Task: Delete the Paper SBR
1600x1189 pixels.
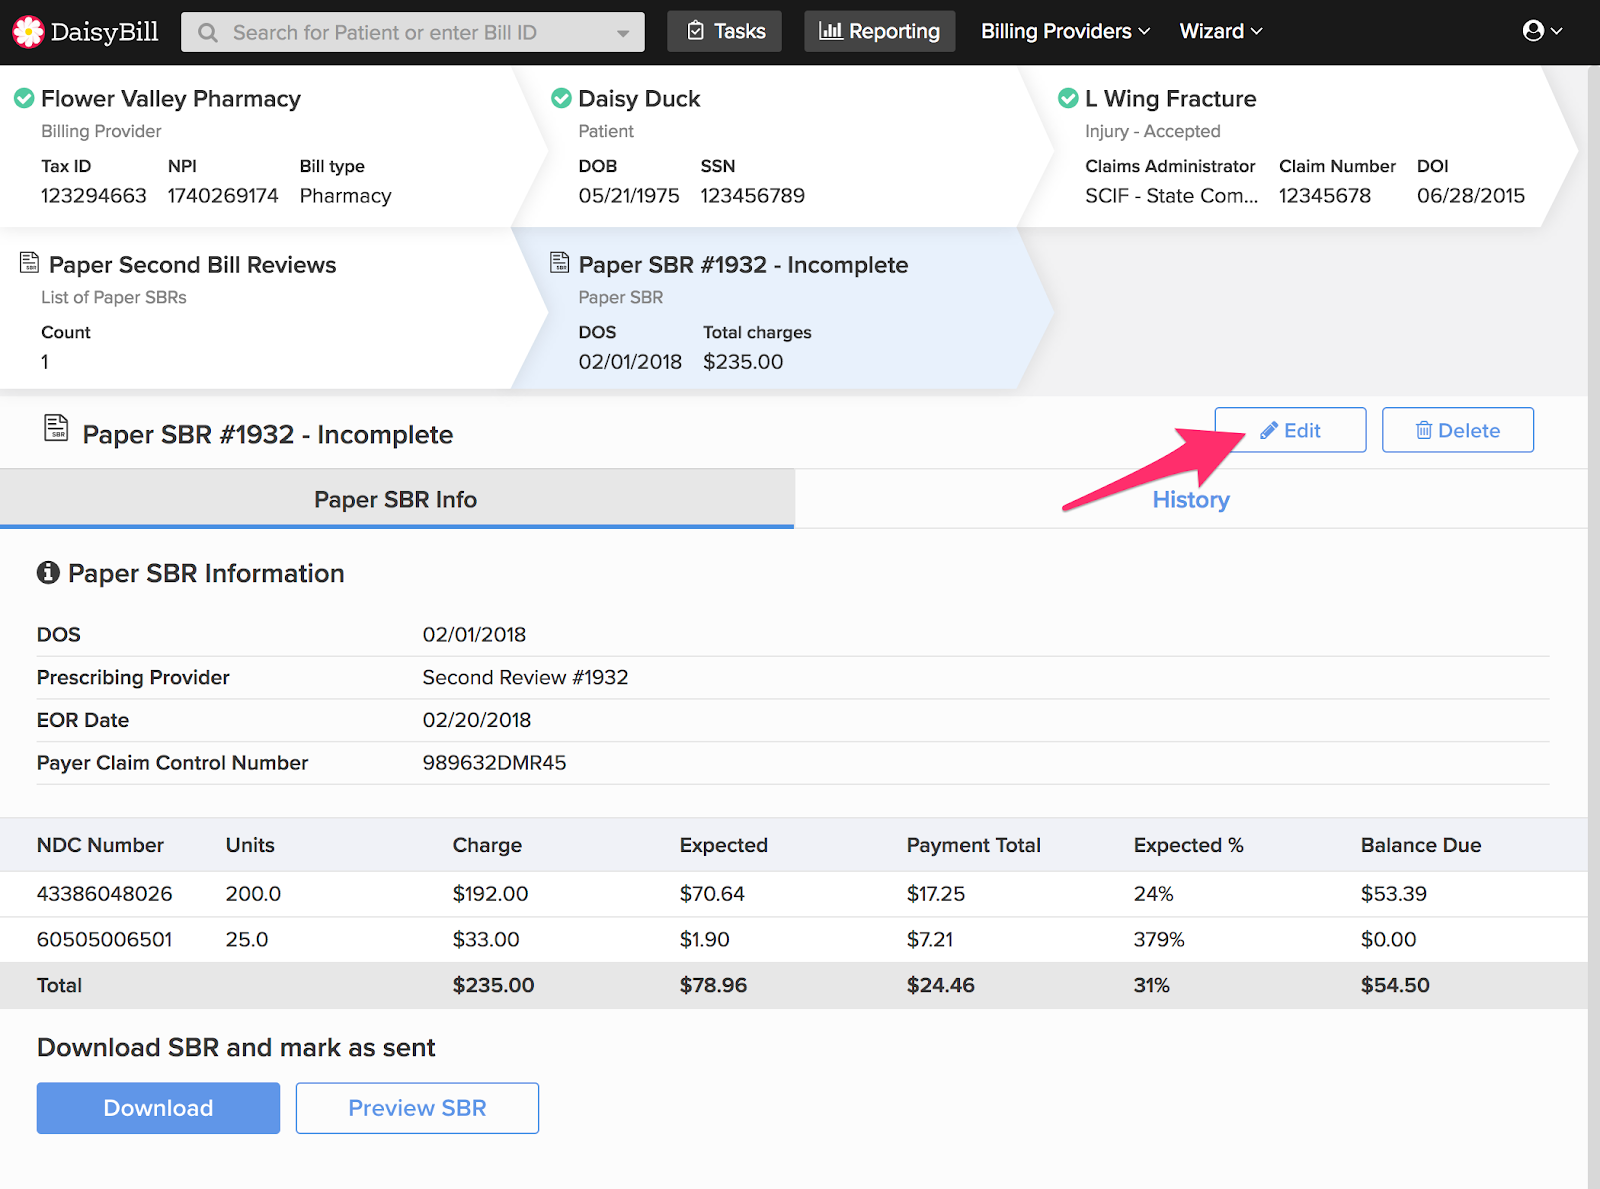Action: (x=1458, y=430)
